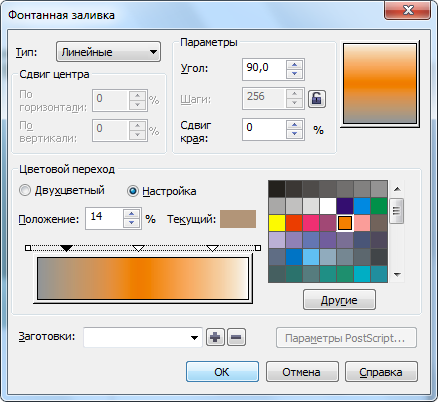Screen dimensions: 438x402
Task: Select the middle white gradient marker
Action: tap(138, 248)
